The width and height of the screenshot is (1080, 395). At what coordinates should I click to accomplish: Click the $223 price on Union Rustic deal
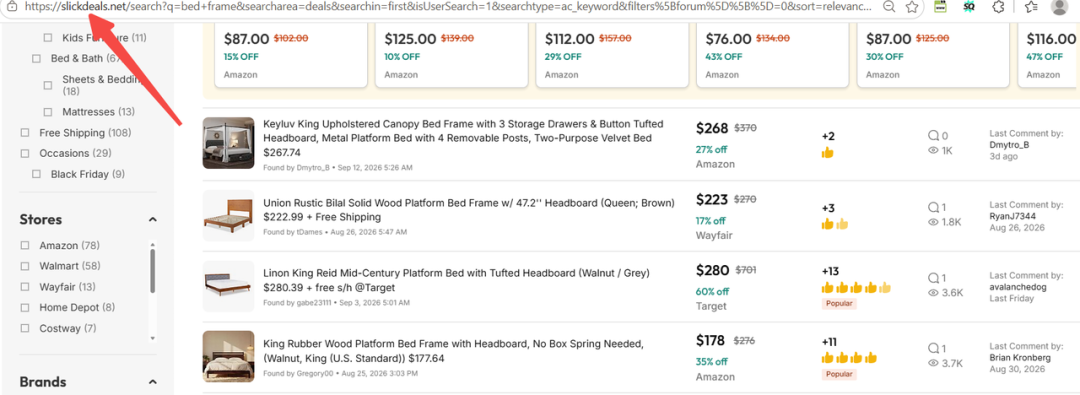712,200
